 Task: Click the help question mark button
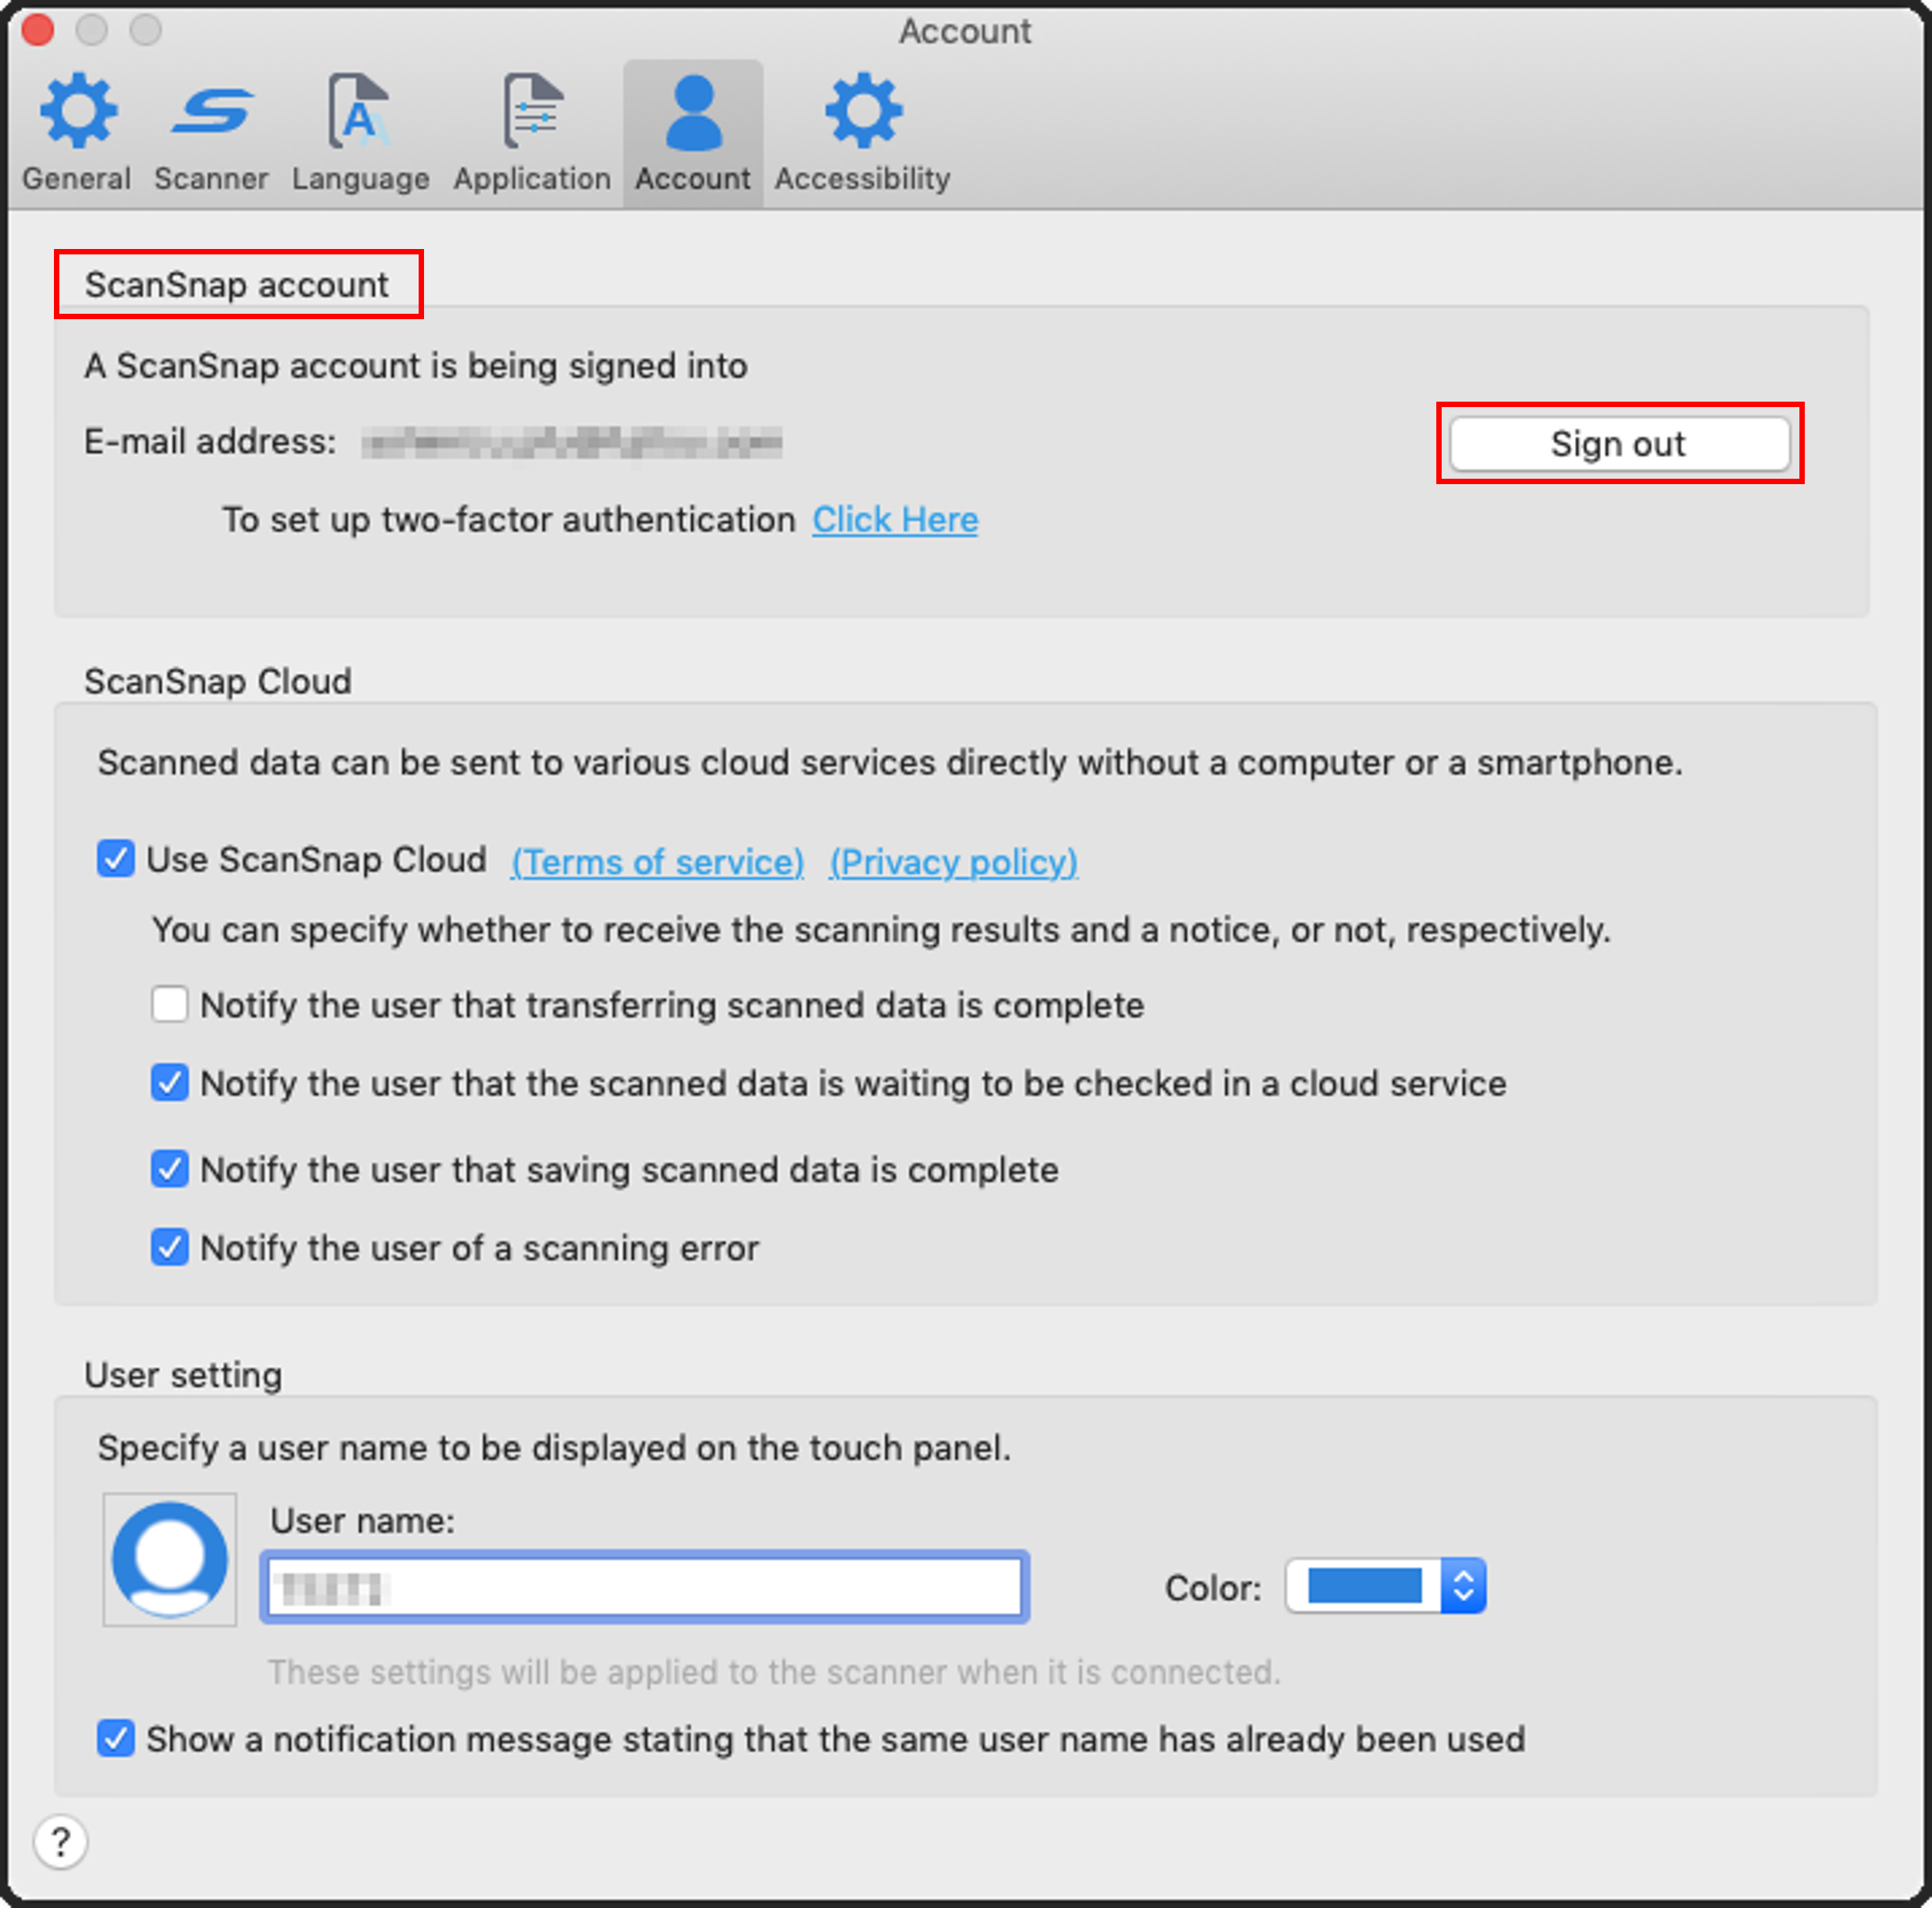pyautogui.click(x=61, y=1841)
